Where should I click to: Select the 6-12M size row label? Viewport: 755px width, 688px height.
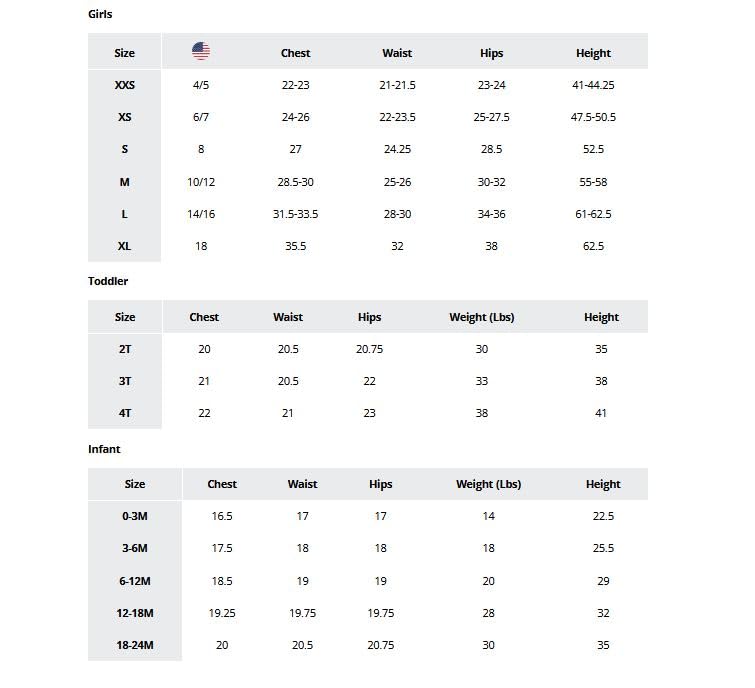coord(135,581)
